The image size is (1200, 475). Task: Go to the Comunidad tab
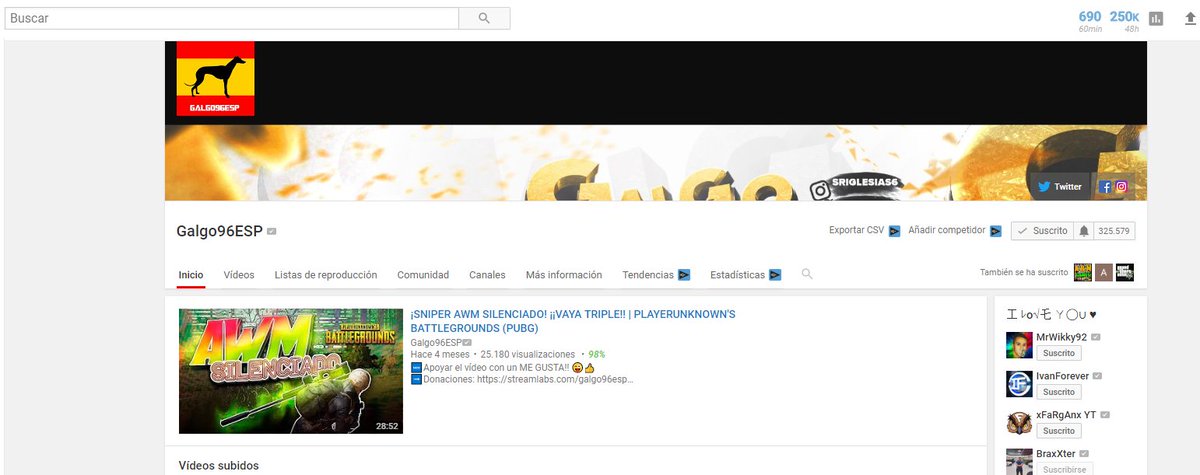[423, 275]
